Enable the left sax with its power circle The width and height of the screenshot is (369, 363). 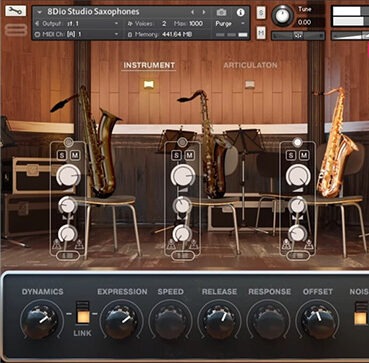[68, 143]
